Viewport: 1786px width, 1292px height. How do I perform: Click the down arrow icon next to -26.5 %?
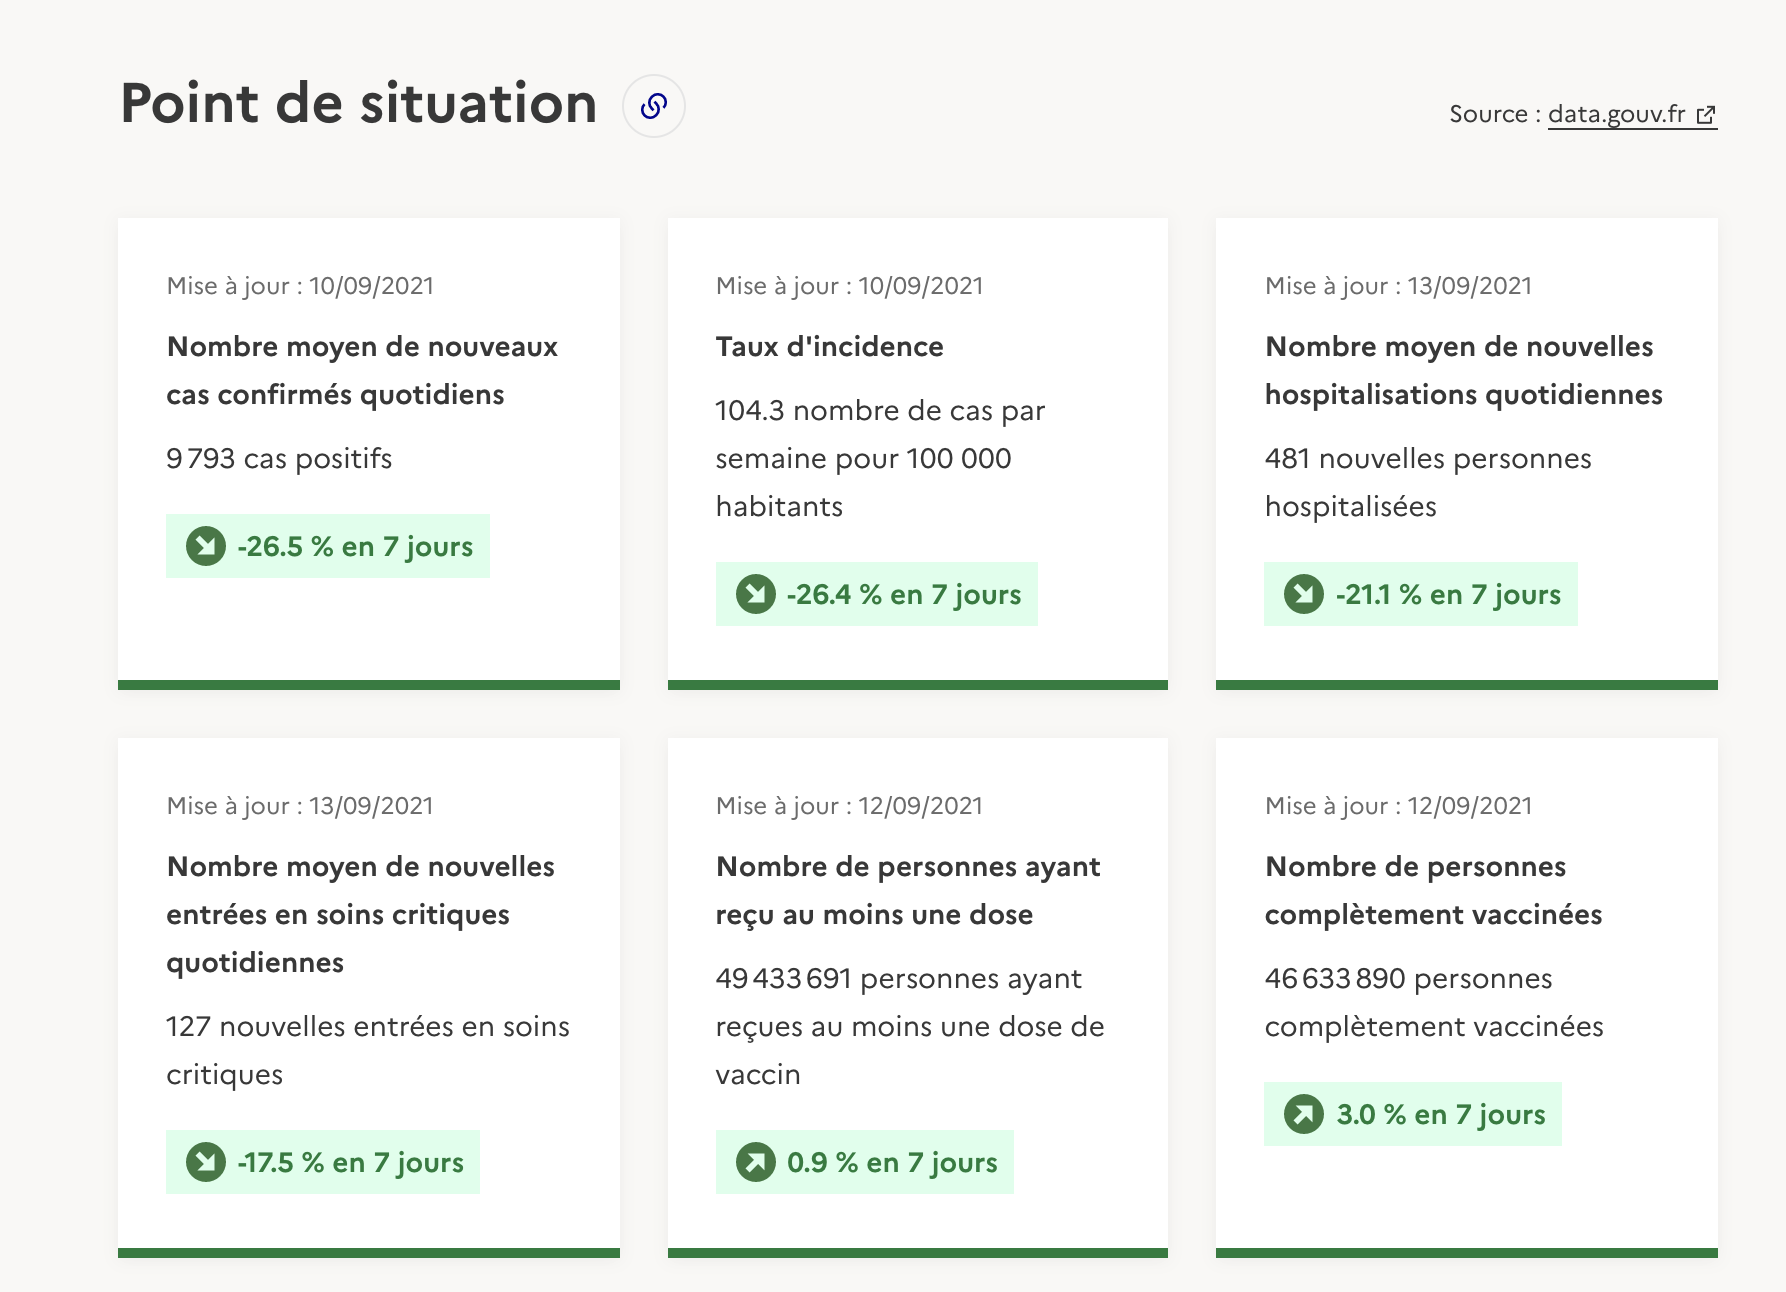tap(206, 546)
